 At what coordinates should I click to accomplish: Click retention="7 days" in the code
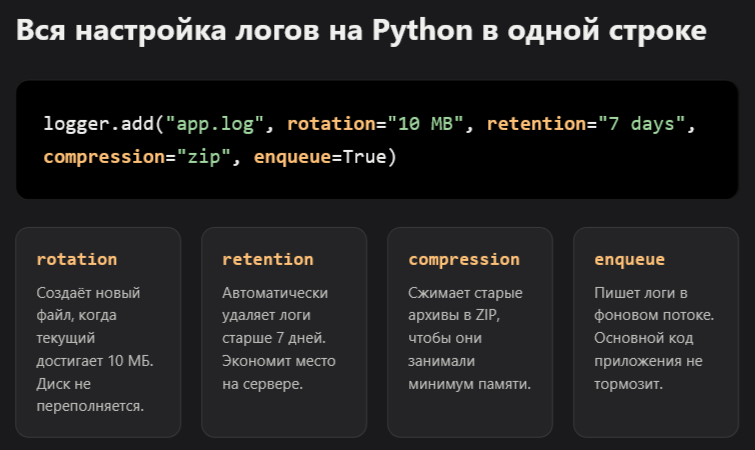click(586, 124)
